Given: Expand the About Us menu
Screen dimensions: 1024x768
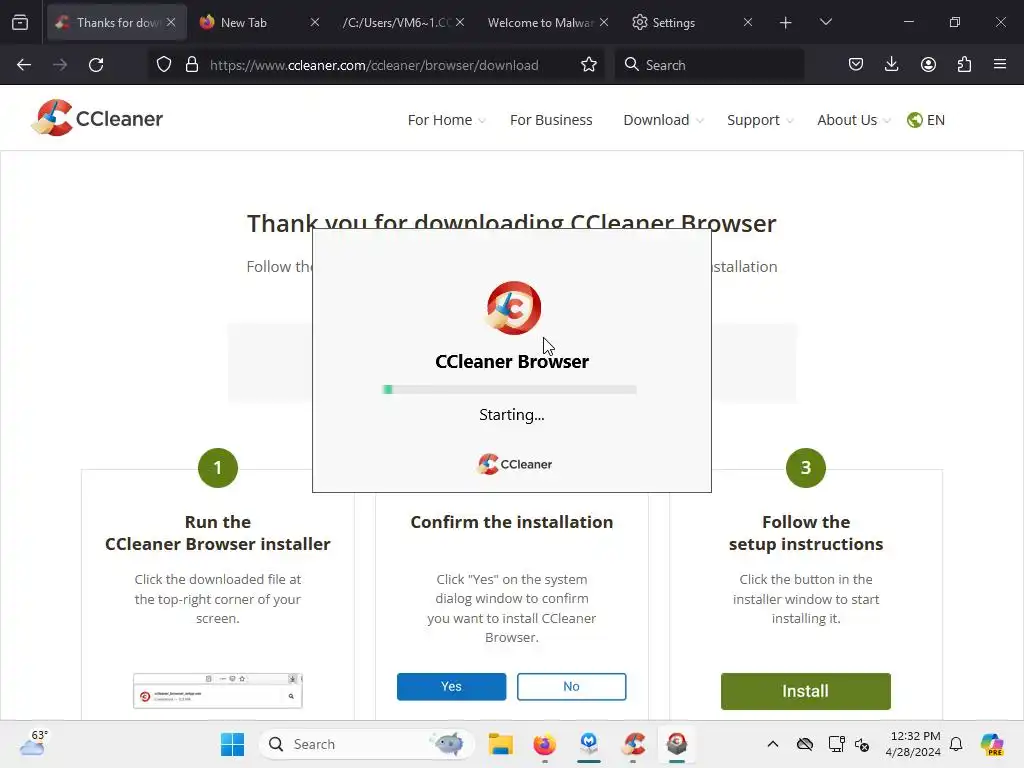Looking at the screenshot, I should click(854, 120).
